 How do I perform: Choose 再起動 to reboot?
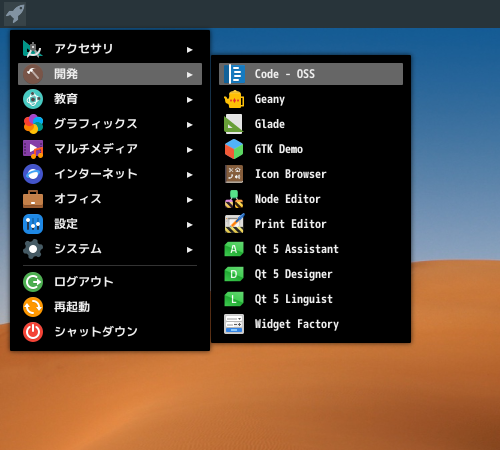pyautogui.click(x=110, y=307)
